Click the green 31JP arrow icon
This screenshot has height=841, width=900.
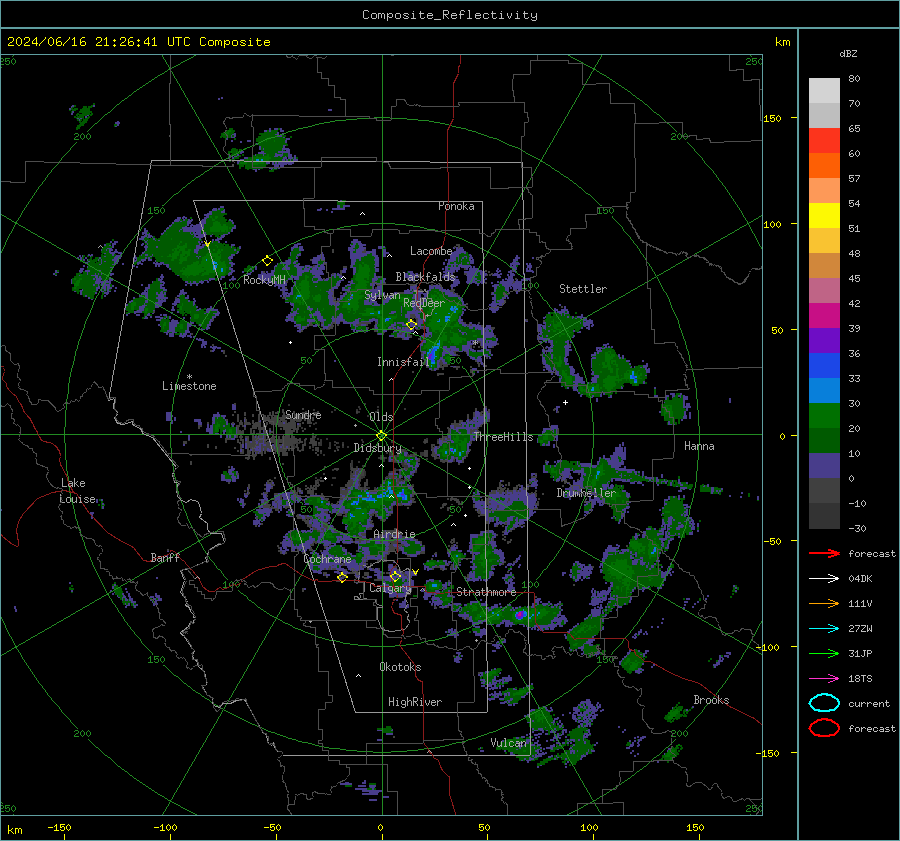tap(824, 653)
